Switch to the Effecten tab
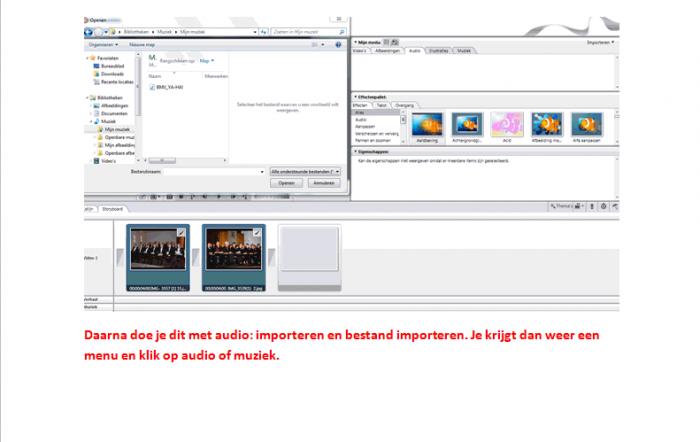 [360, 105]
